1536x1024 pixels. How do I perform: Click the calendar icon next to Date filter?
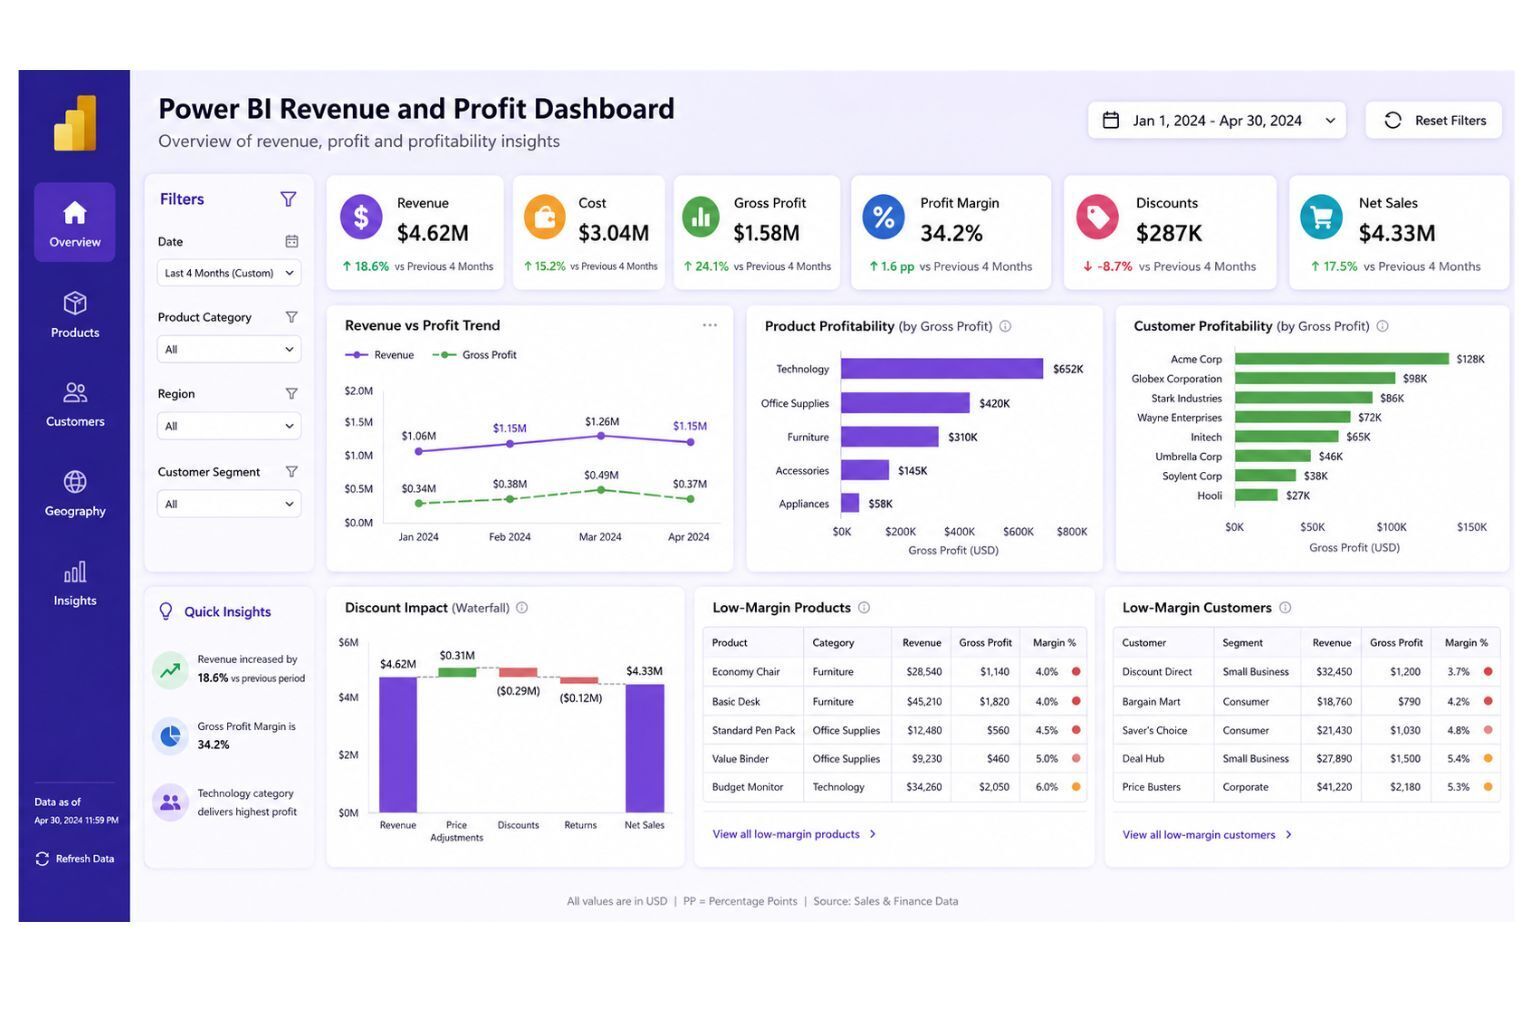coord(291,241)
